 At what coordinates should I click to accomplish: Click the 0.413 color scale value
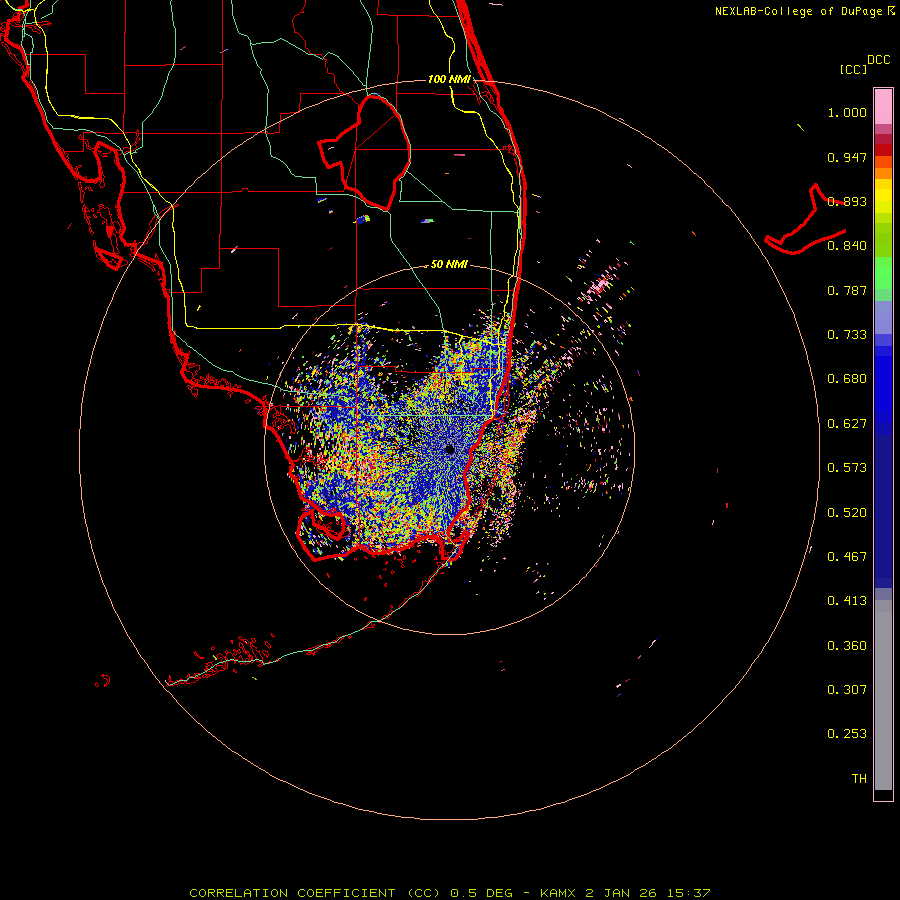click(x=847, y=601)
